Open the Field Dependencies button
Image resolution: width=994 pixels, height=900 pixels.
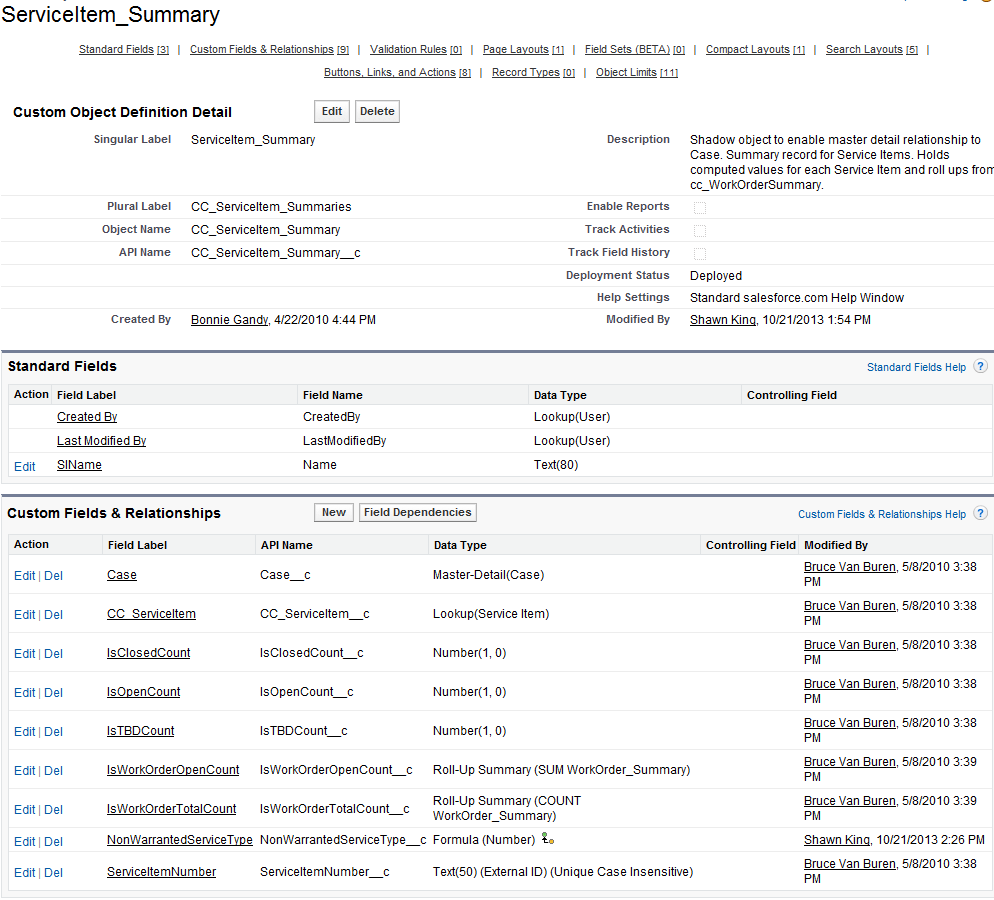click(x=417, y=511)
